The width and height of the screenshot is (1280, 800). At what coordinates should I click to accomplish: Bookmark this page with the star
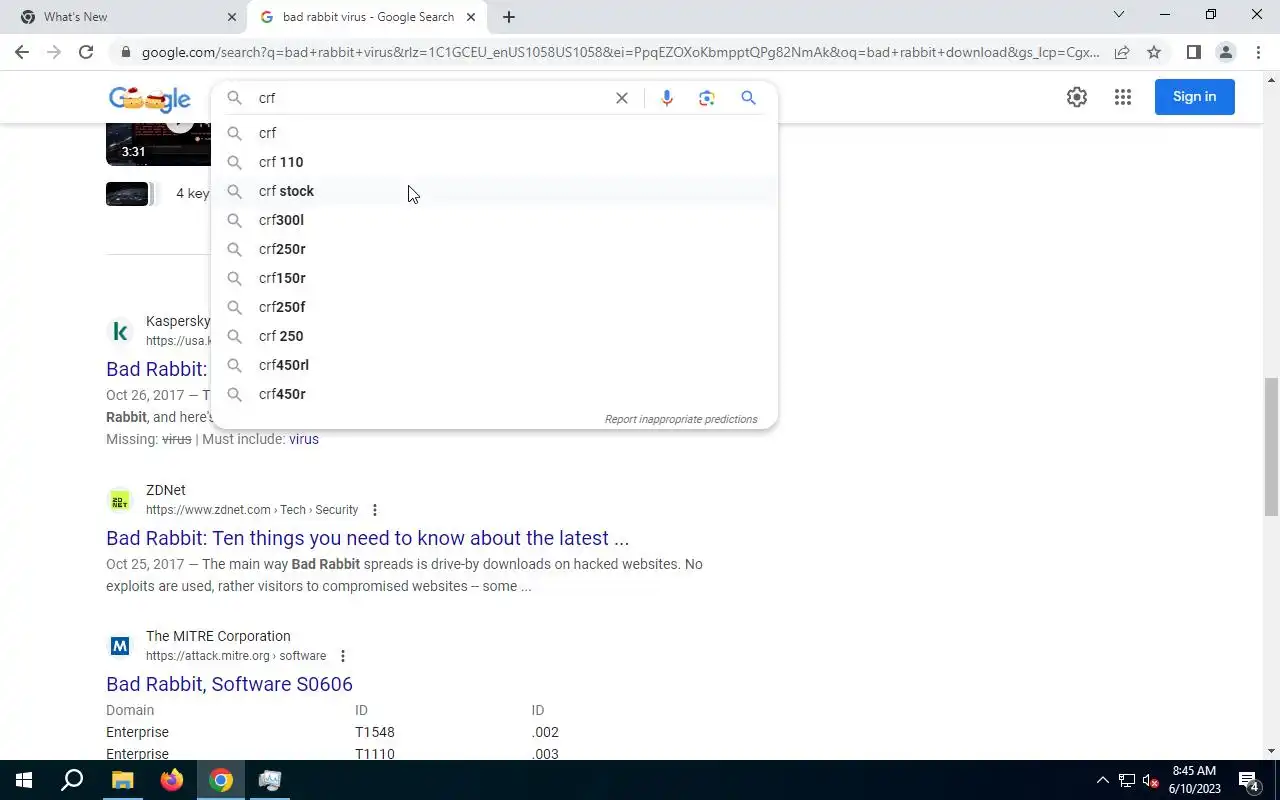click(1154, 52)
